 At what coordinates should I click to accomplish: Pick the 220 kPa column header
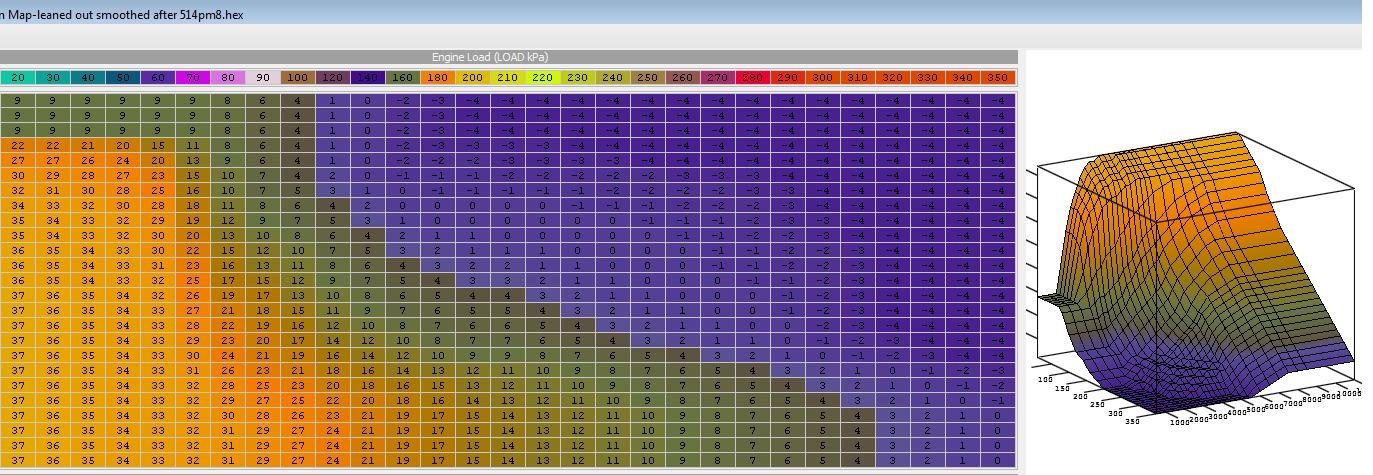tap(542, 77)
